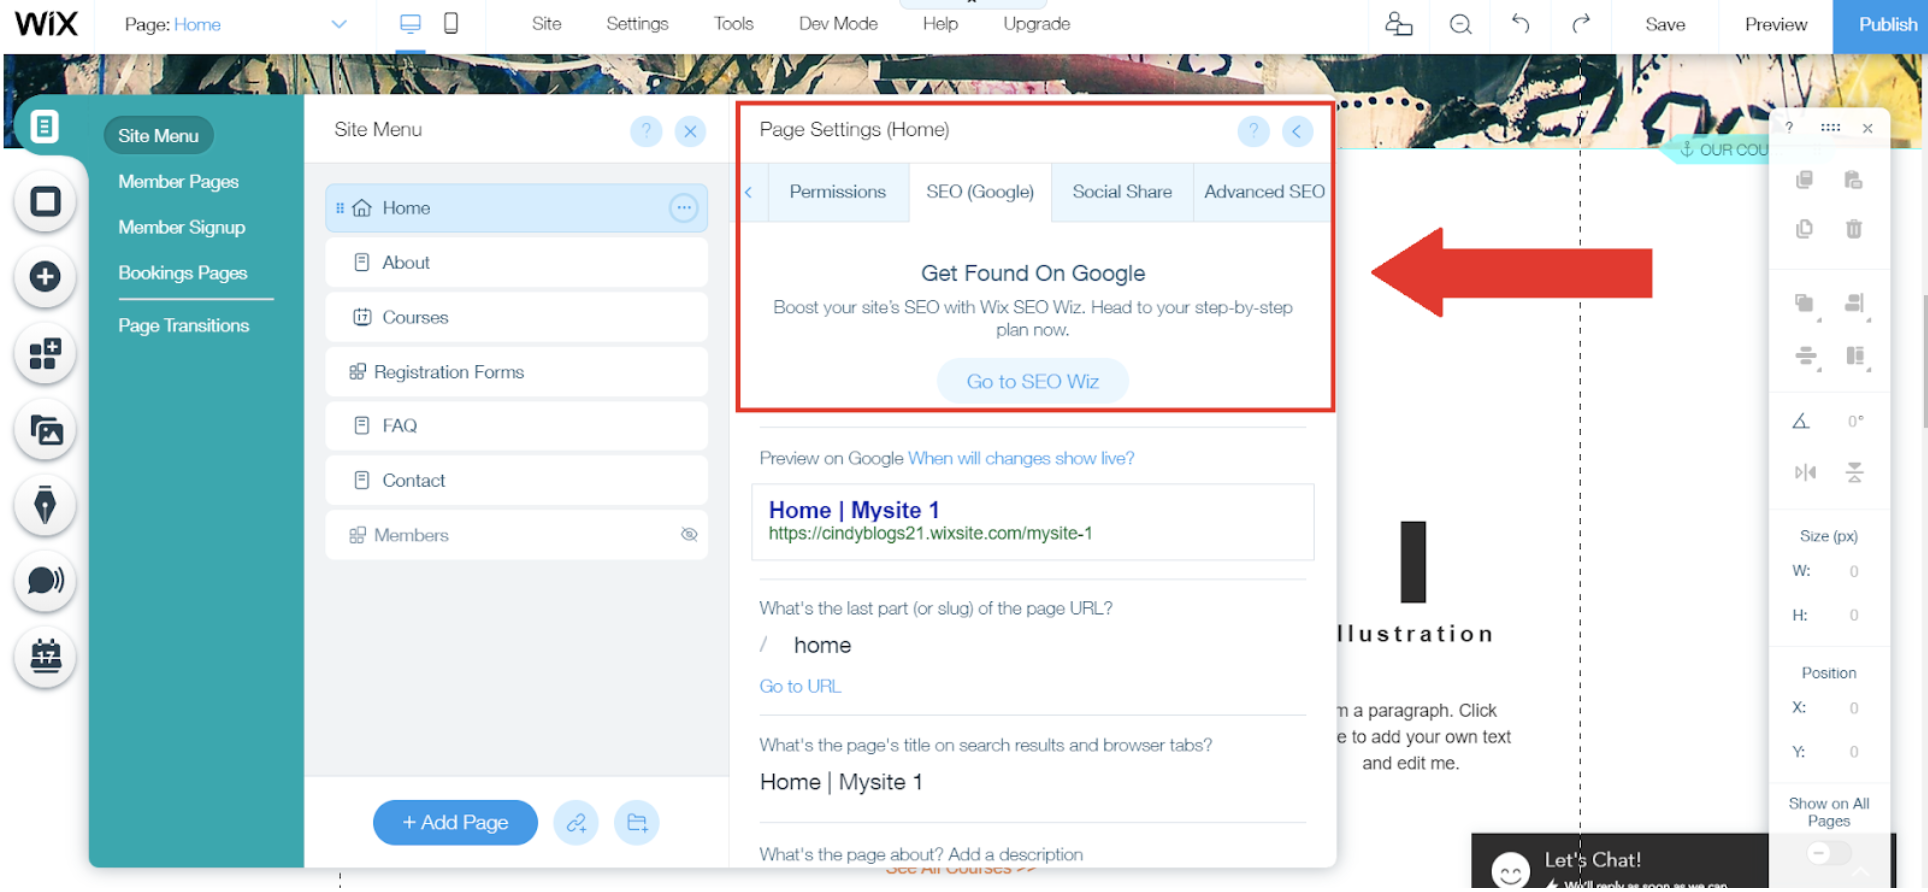Click the add folder icon beside Add Page
1928x892 pixels.
click(x=637, y=823)
